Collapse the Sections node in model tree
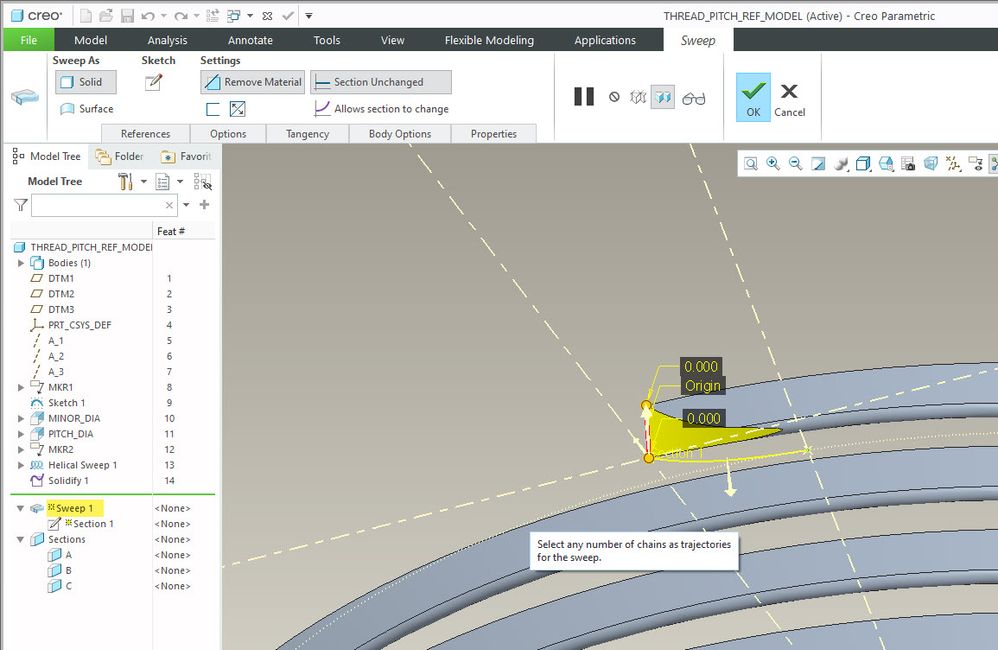 coord(21,540)
